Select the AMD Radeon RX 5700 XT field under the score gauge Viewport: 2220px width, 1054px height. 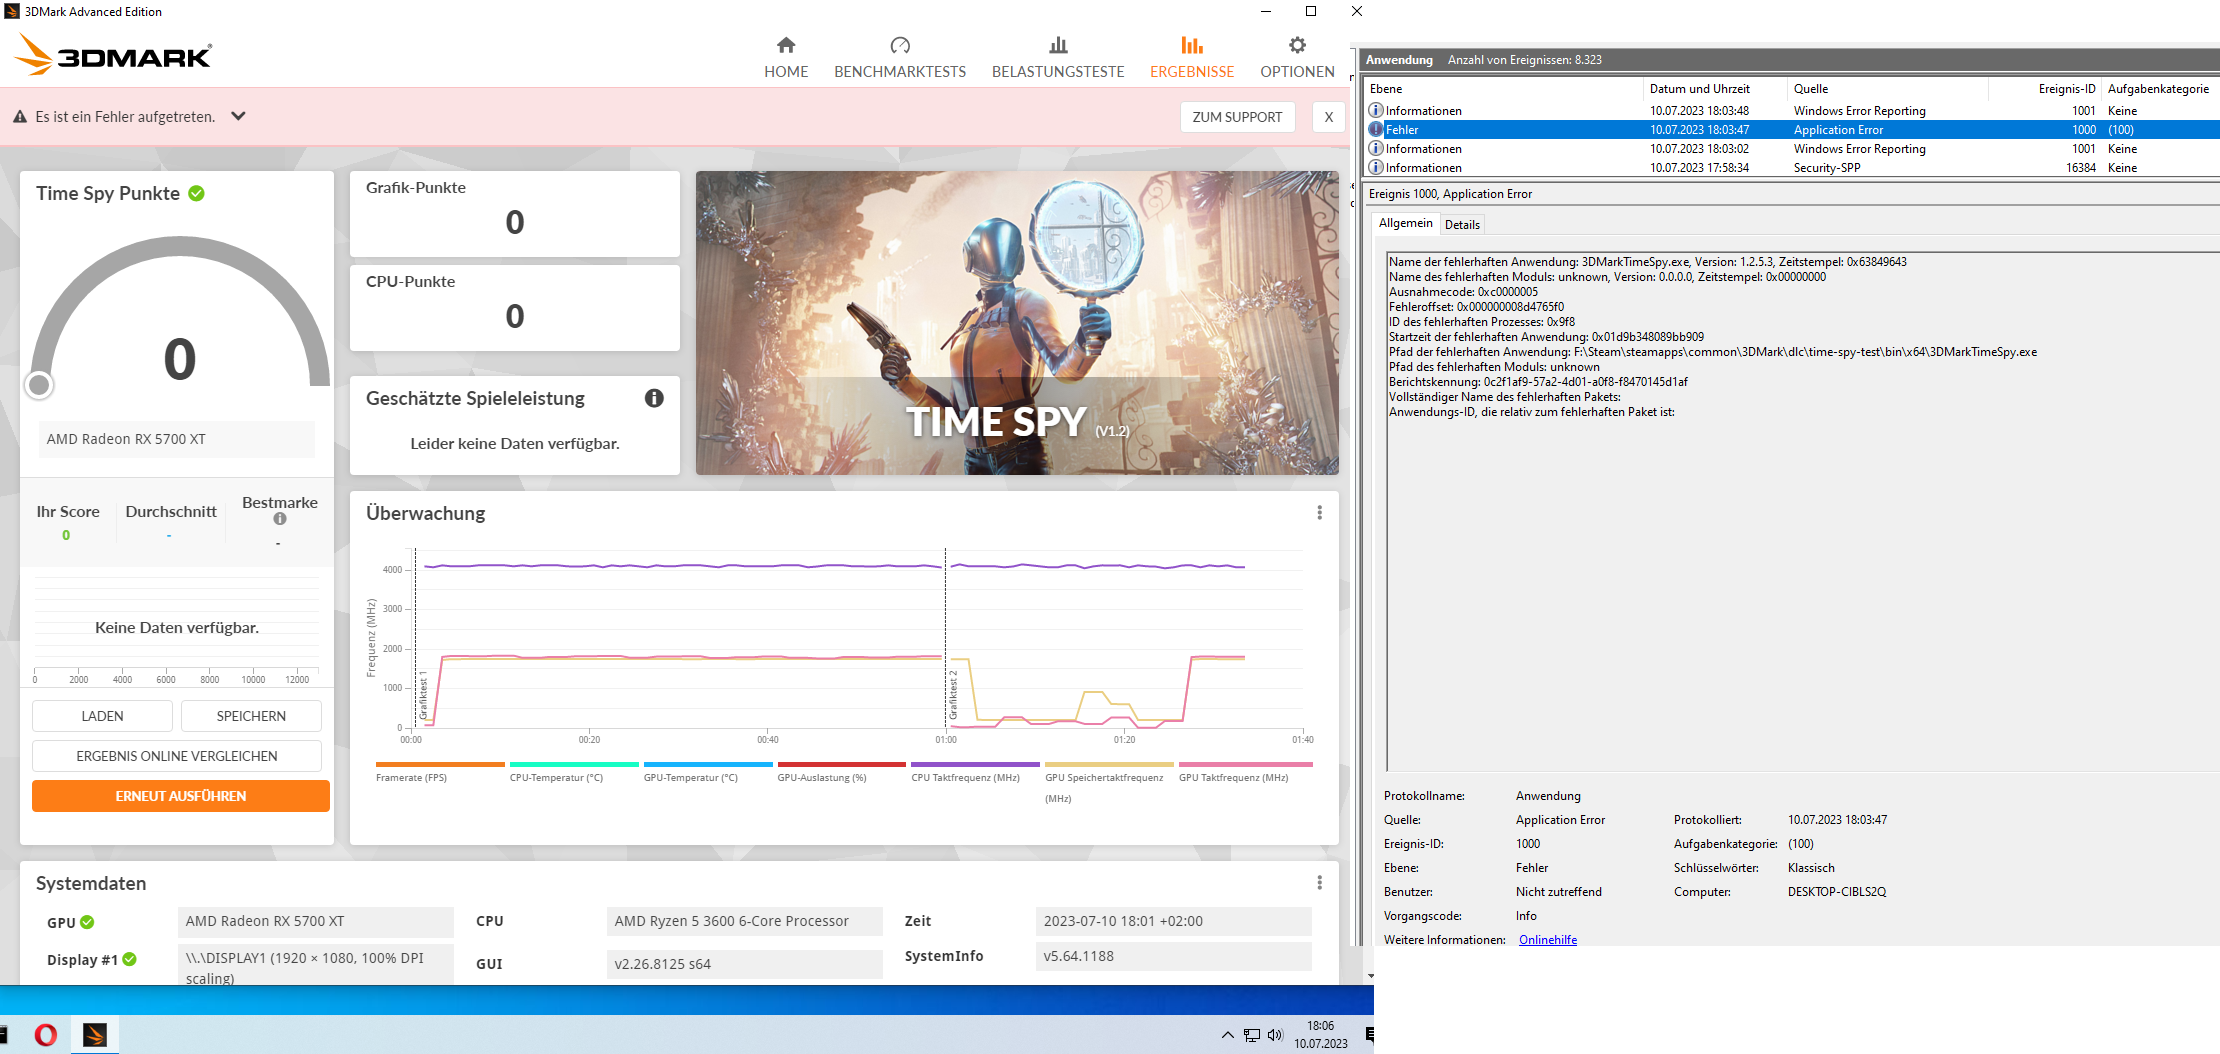coord(176,439)
